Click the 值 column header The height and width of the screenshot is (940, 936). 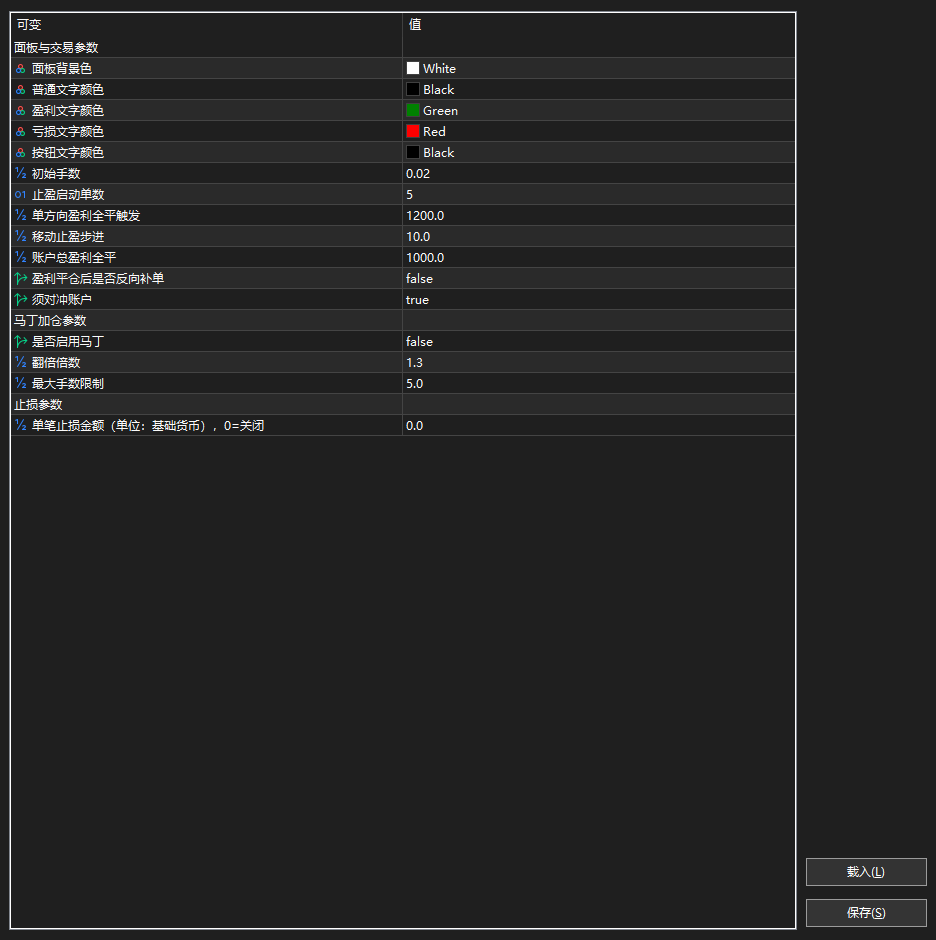coord(415,25)
